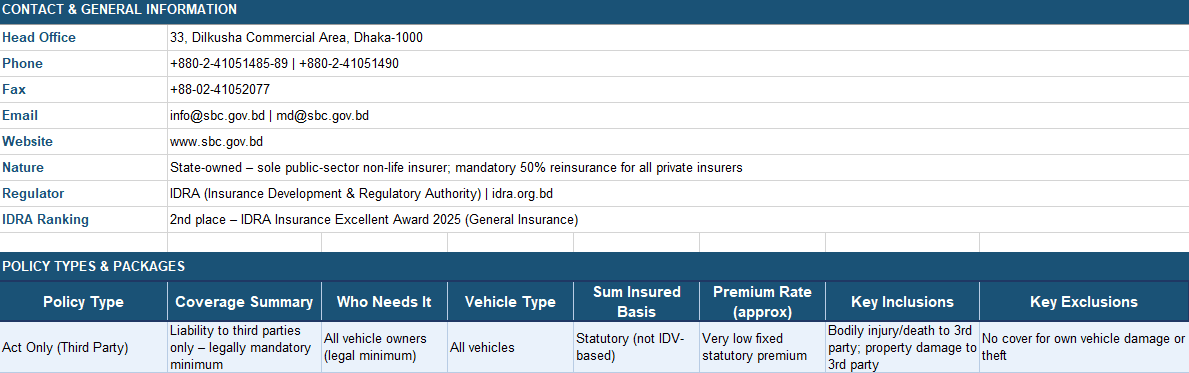
Task: Click the Key Inclusions column header
Action: pyautogui.click(x=902, y=302)
